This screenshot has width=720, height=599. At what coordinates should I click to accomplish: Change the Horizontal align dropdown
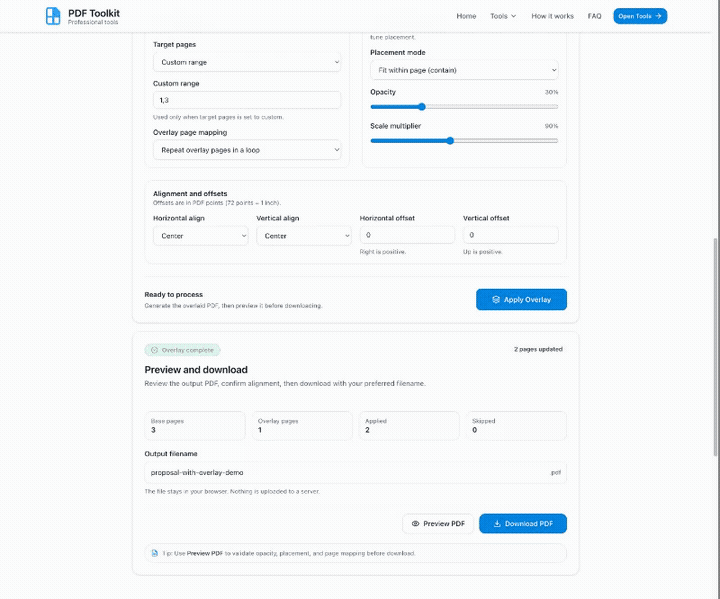click(200, 236)
